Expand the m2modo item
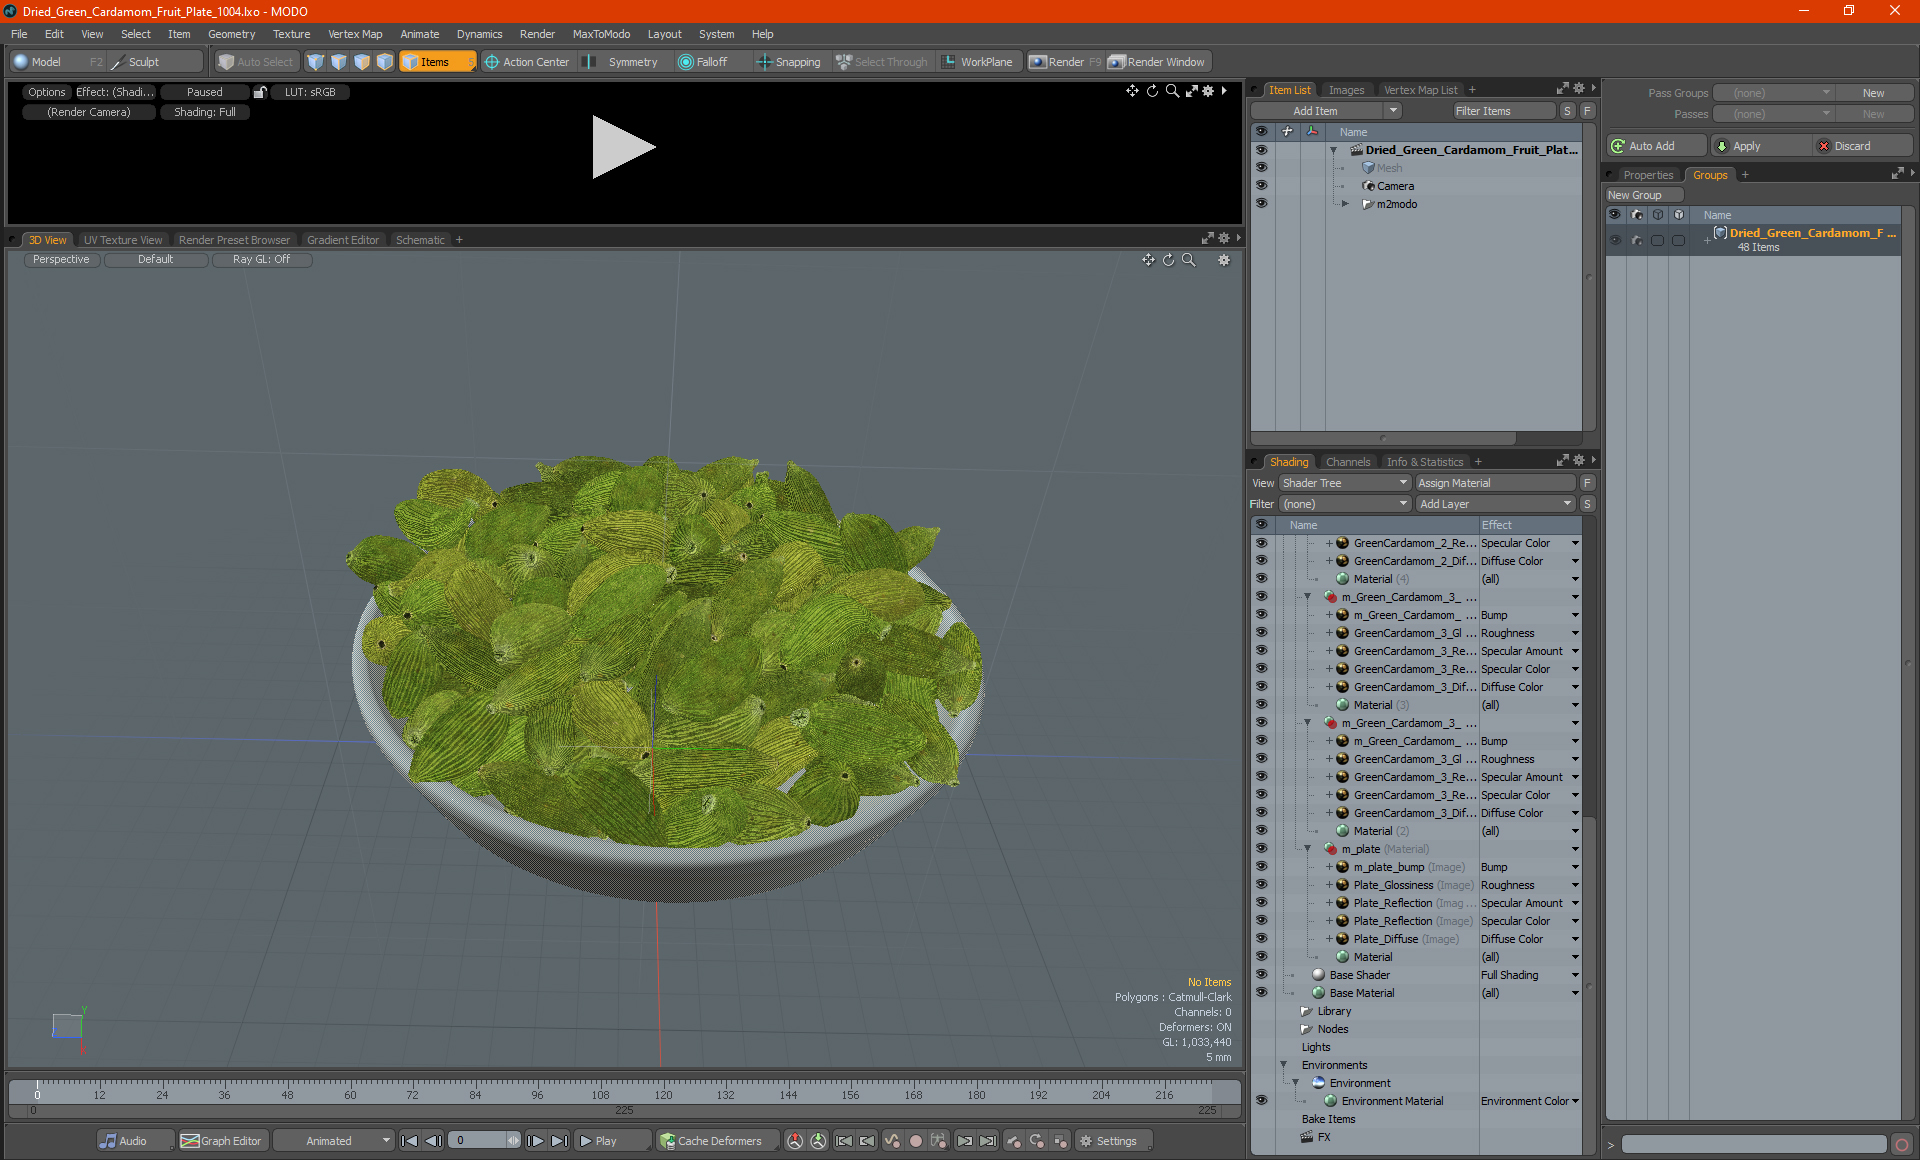This screenshot has height=1160, width=1920. pyautogui.click(x=1345, y=204)
